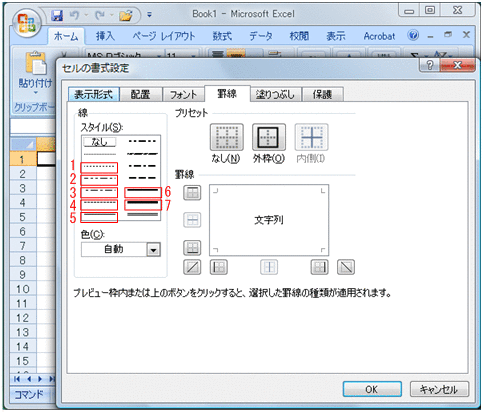Screen dimensions: 484x413
Task: Apply the top border button
Action: (x=192, y=193)
